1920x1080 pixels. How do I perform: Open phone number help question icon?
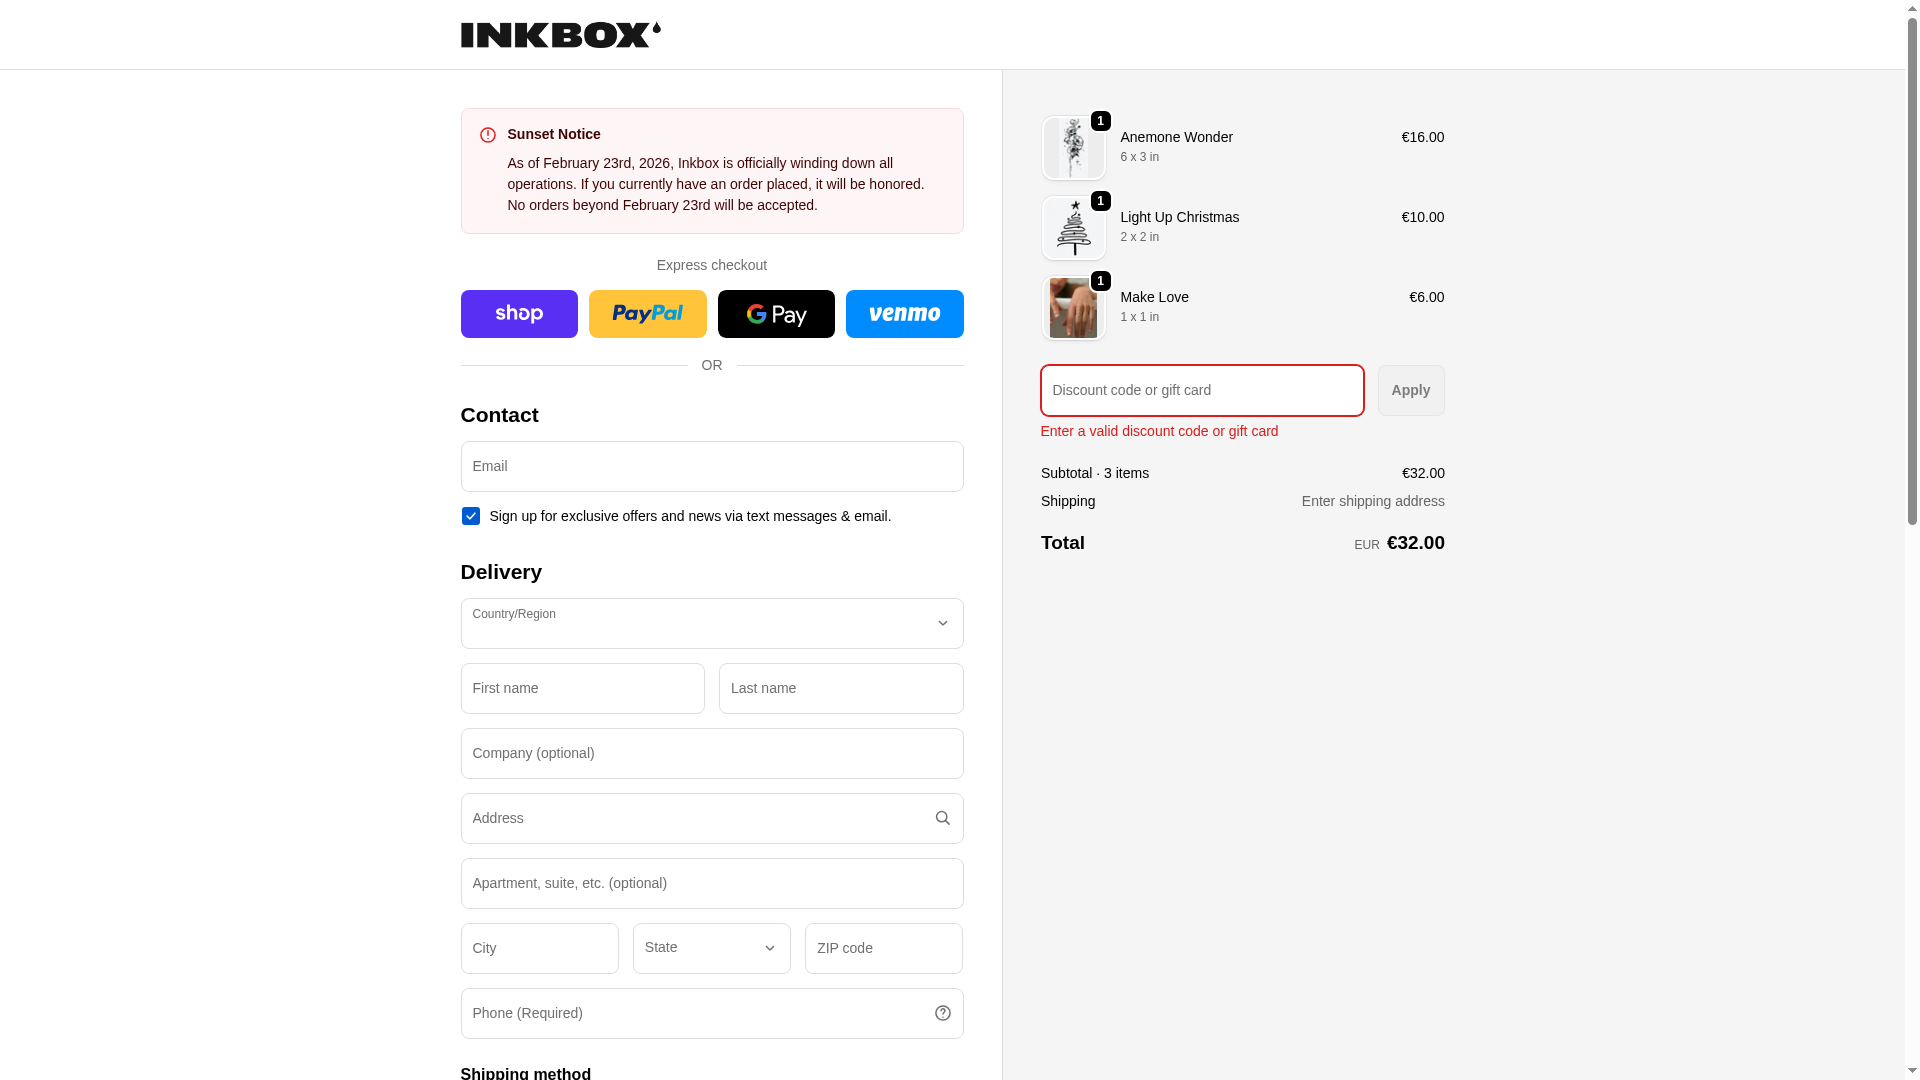pos(942,1013)
